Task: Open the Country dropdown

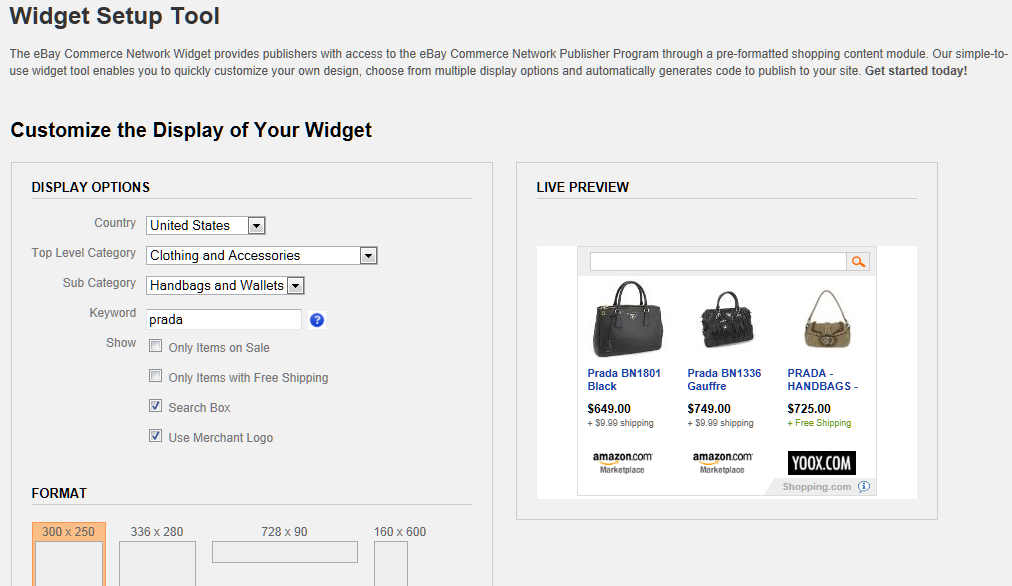Action: tap(256, 226)
